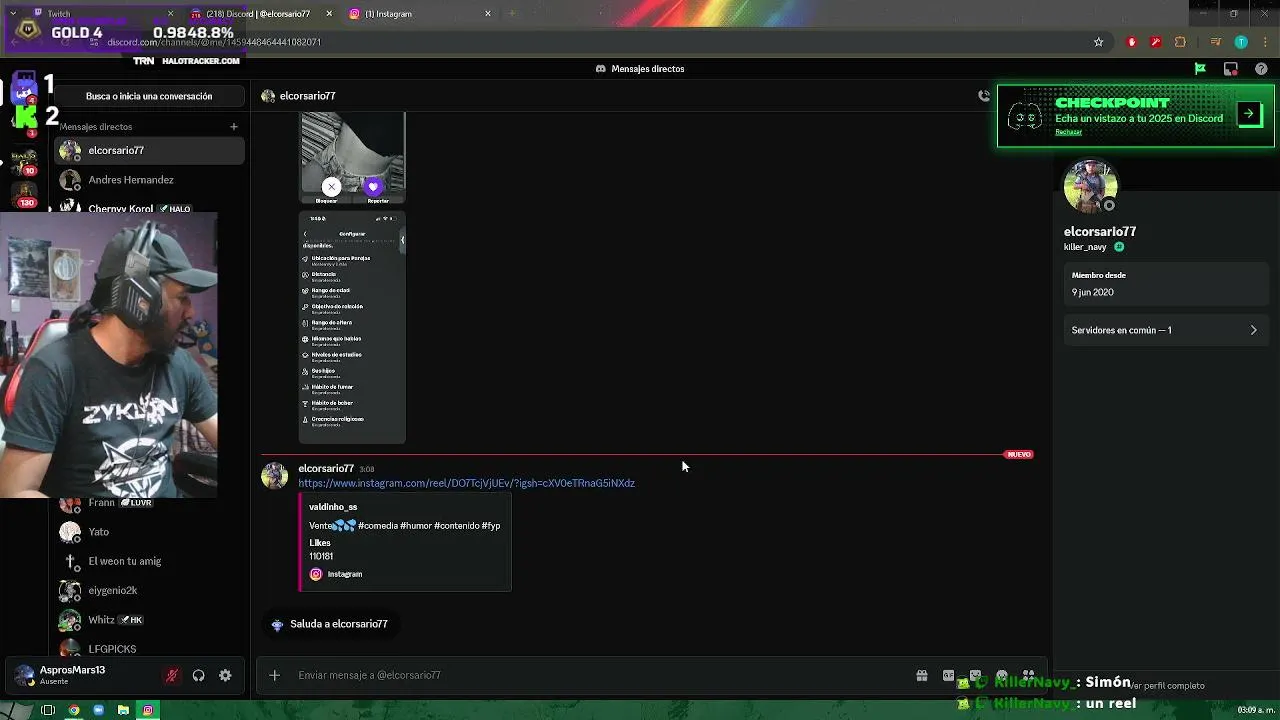Click the Saluda a elcorsario77 button

[x=329, y=624]
